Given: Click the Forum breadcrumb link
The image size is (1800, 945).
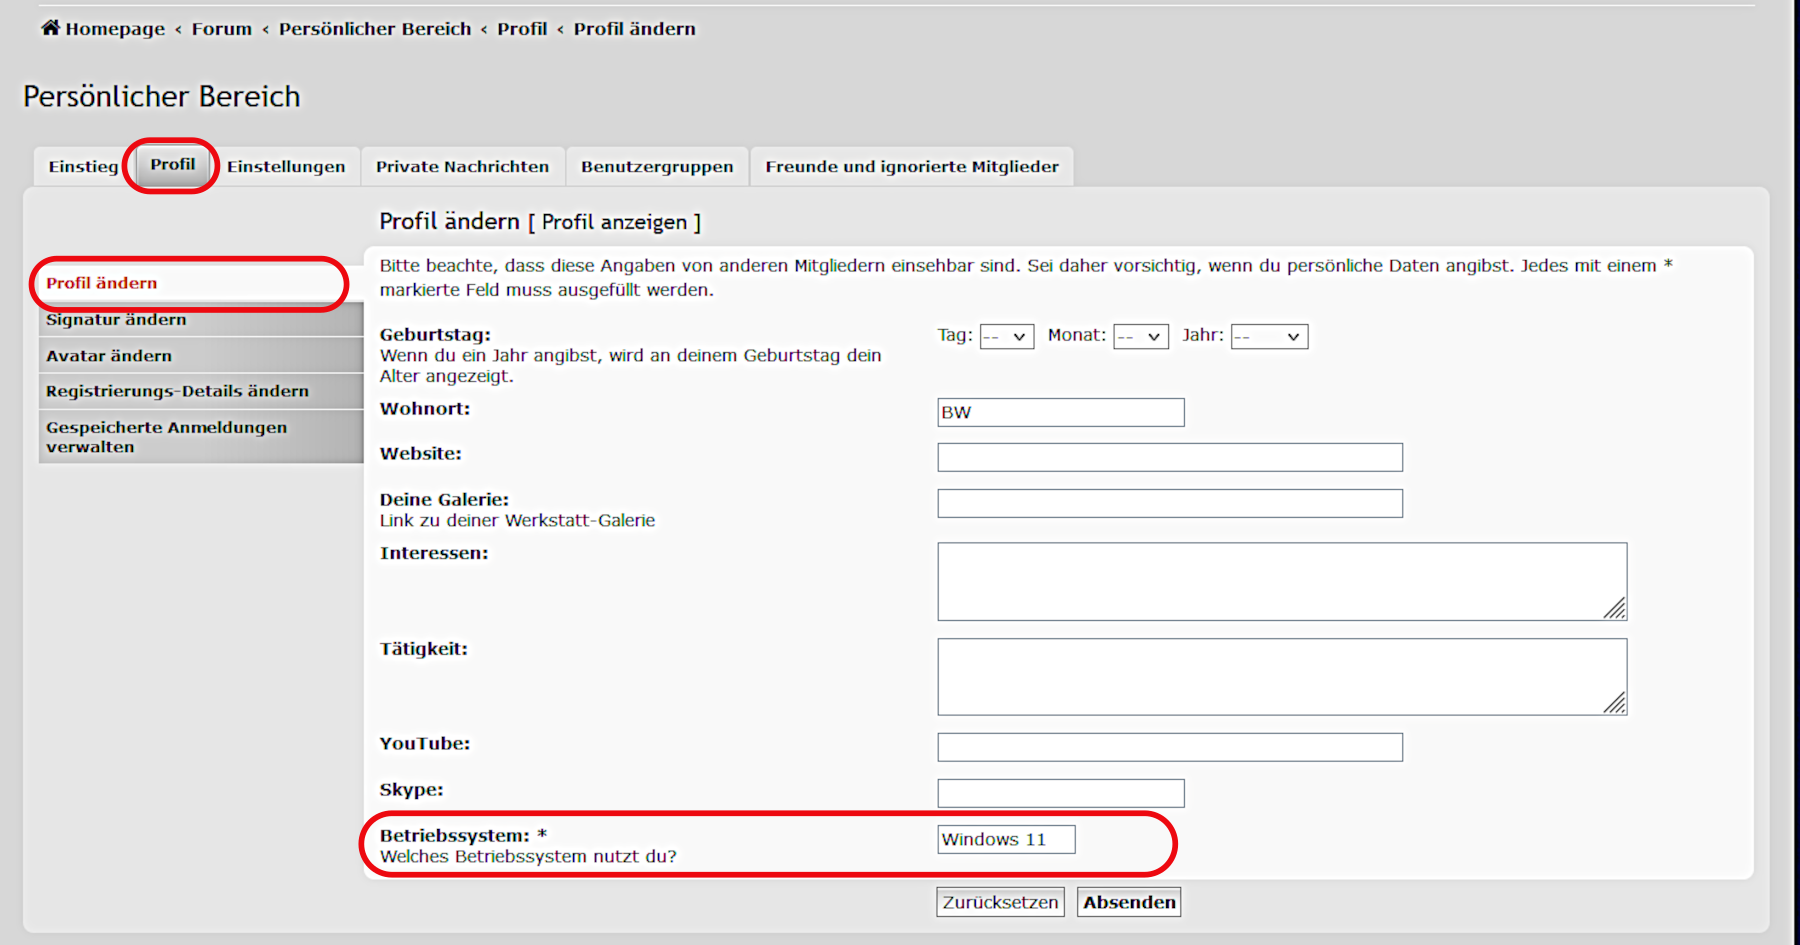Looking at the screenshot, I should coord(222,29).
